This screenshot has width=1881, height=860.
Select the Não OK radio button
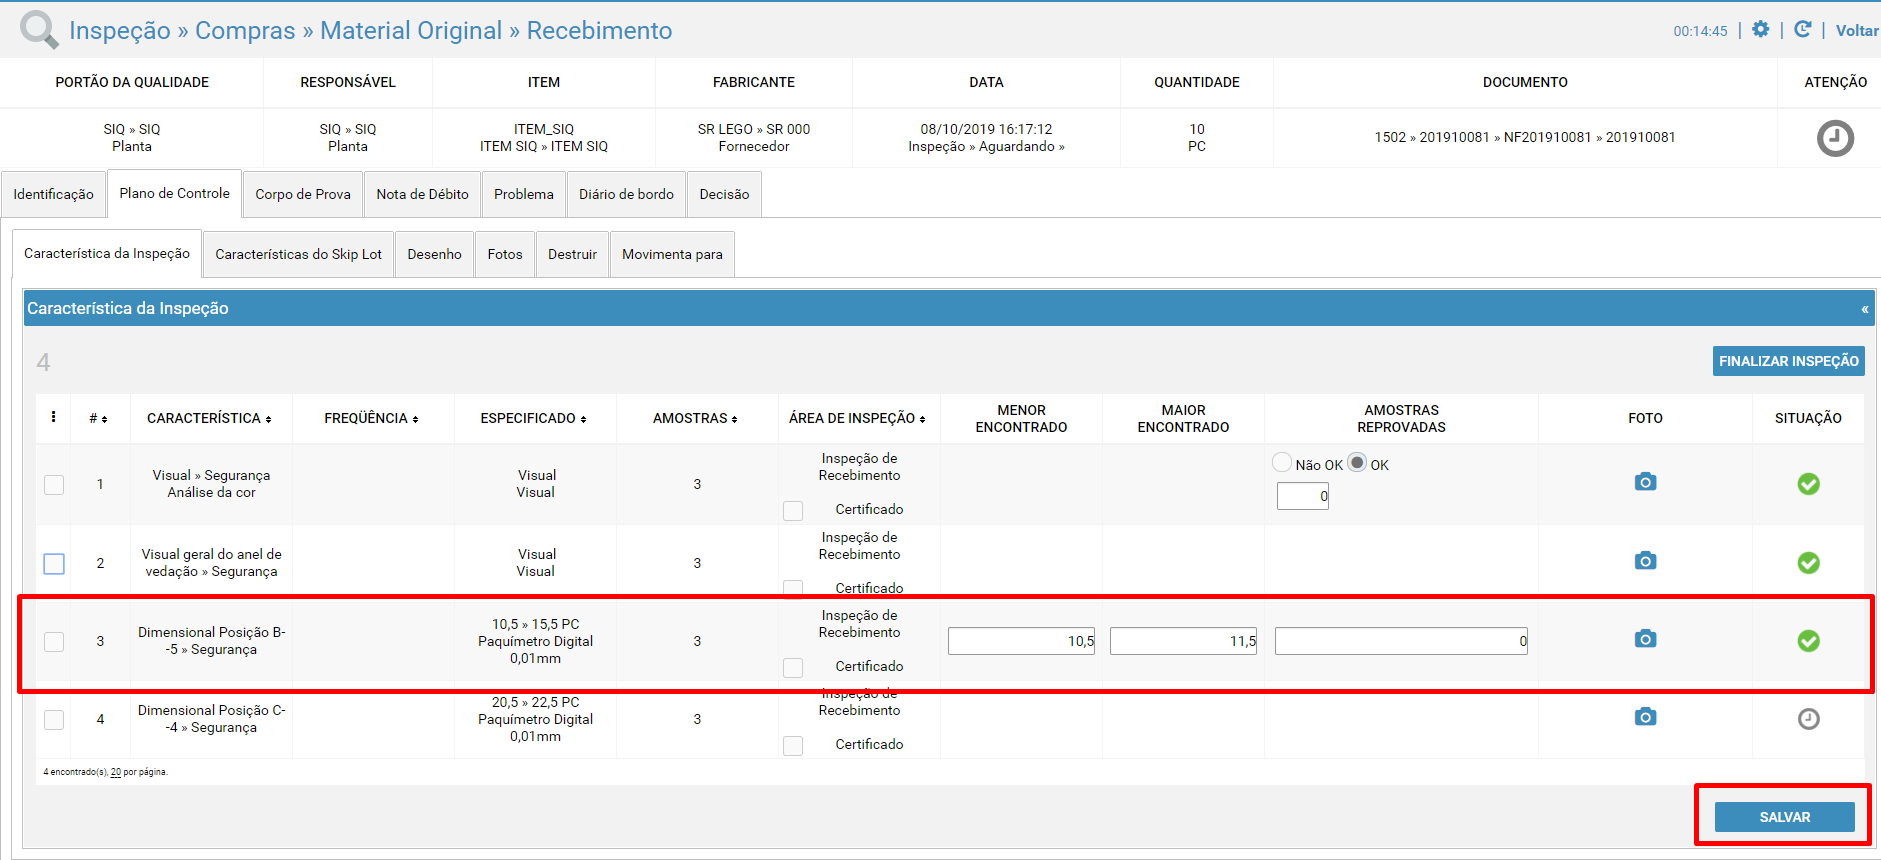tap(1281, 462)
